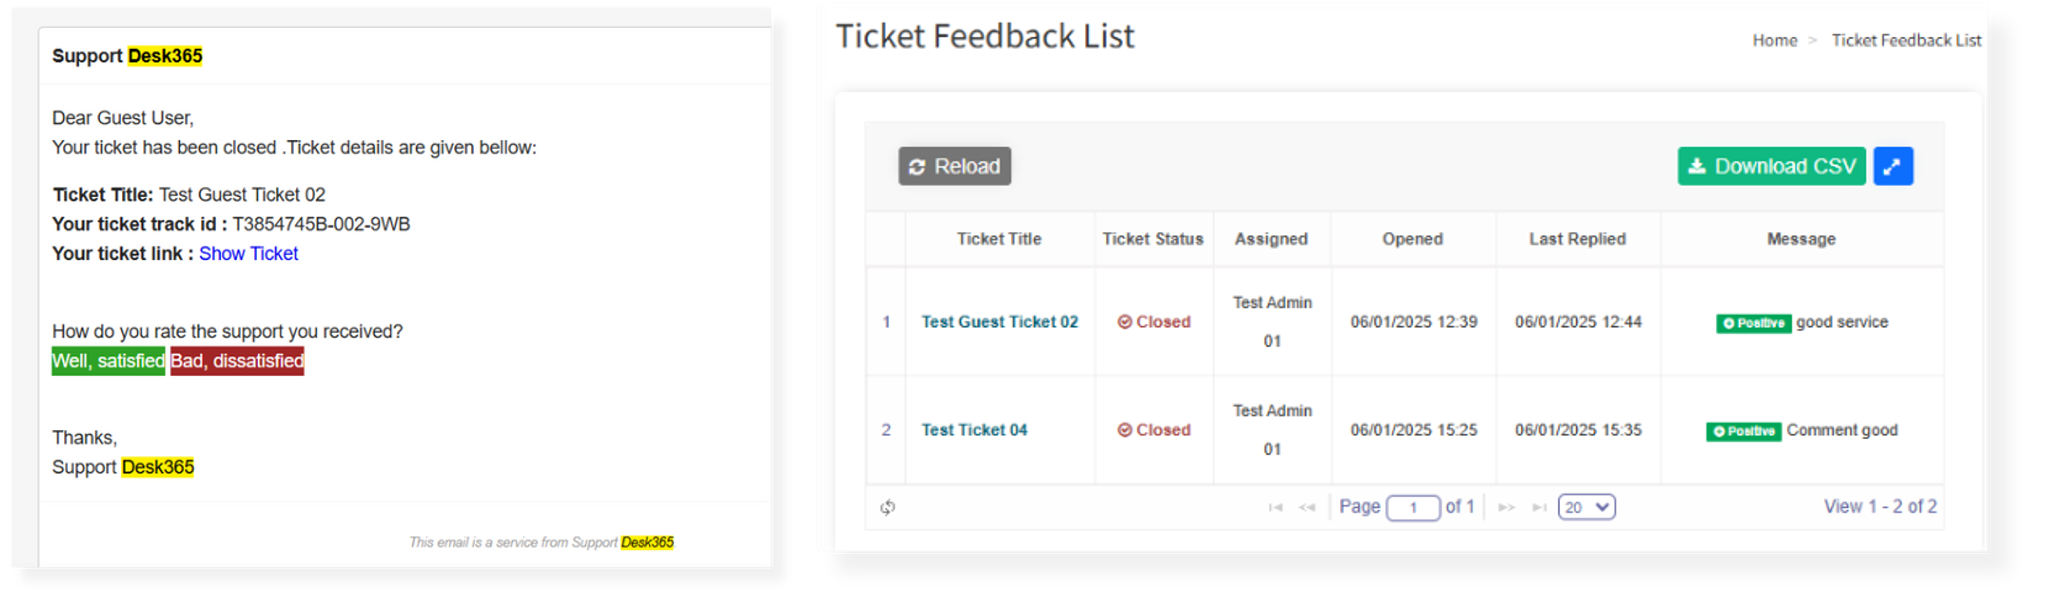Screen dimensions: 2060x598
Task: Go to previous page pager icon
Action: point(1306,508)
